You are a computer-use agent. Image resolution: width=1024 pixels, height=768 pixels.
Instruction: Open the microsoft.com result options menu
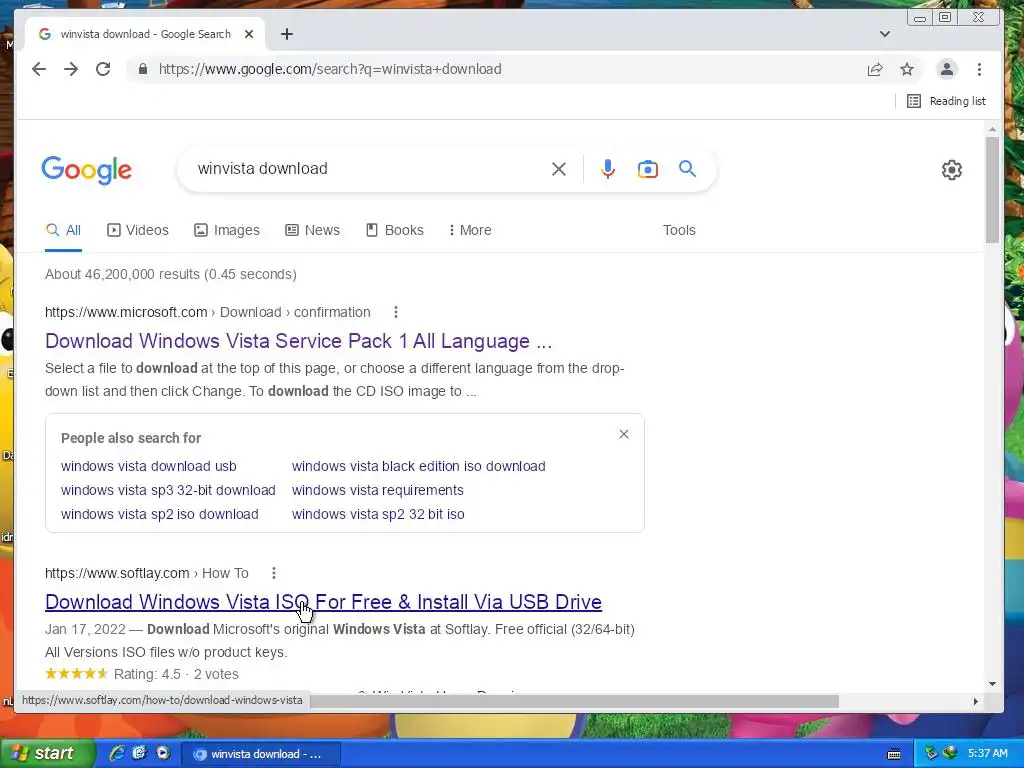tap(395, 312)
